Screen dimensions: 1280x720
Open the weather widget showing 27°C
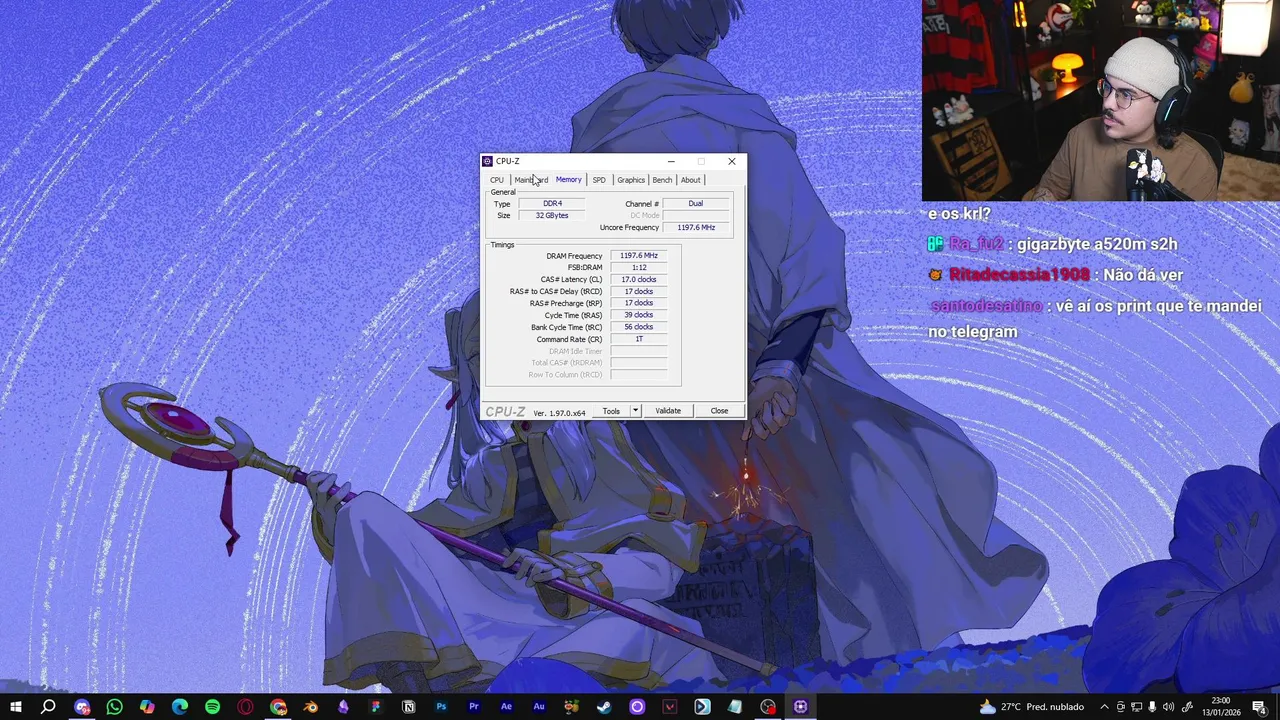pyautogui.click(x=1033, y=707)
